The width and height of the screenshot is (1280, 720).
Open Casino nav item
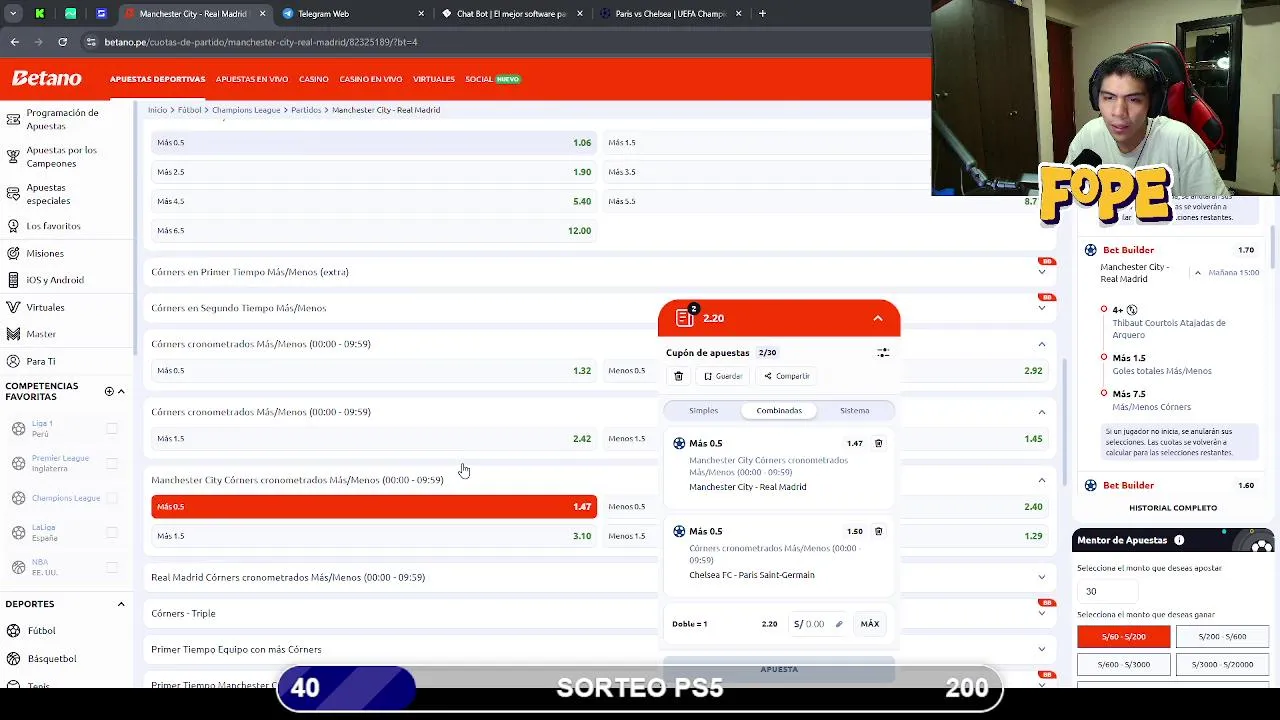[314, 79]
